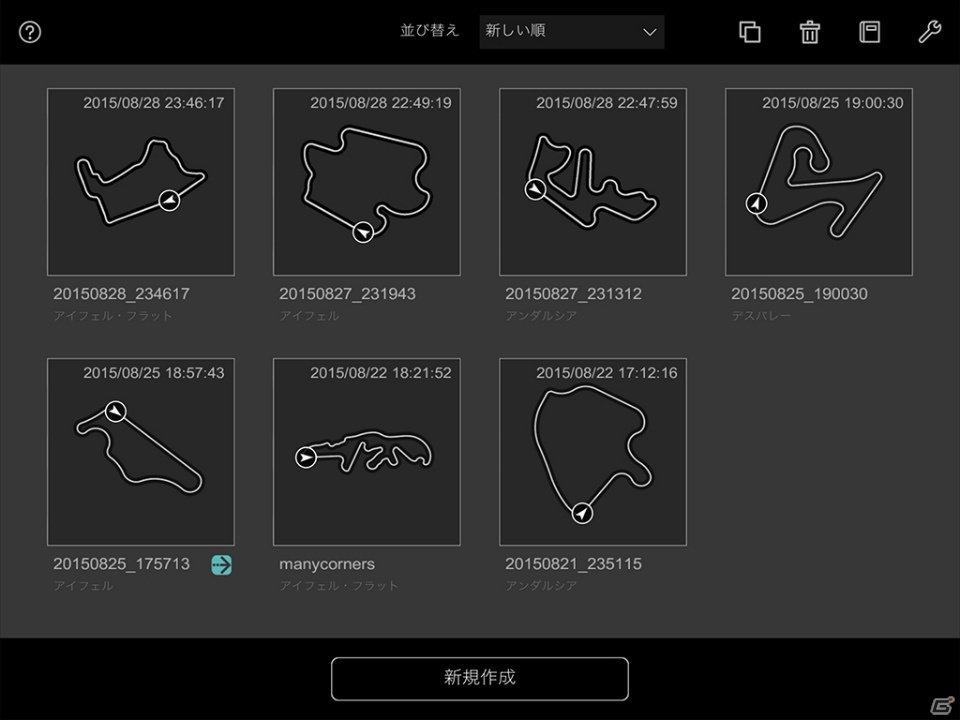Click the start marker on the 20150825_175713 track
960x720 pixels.
pyautogui.click(x=116, y=411)
